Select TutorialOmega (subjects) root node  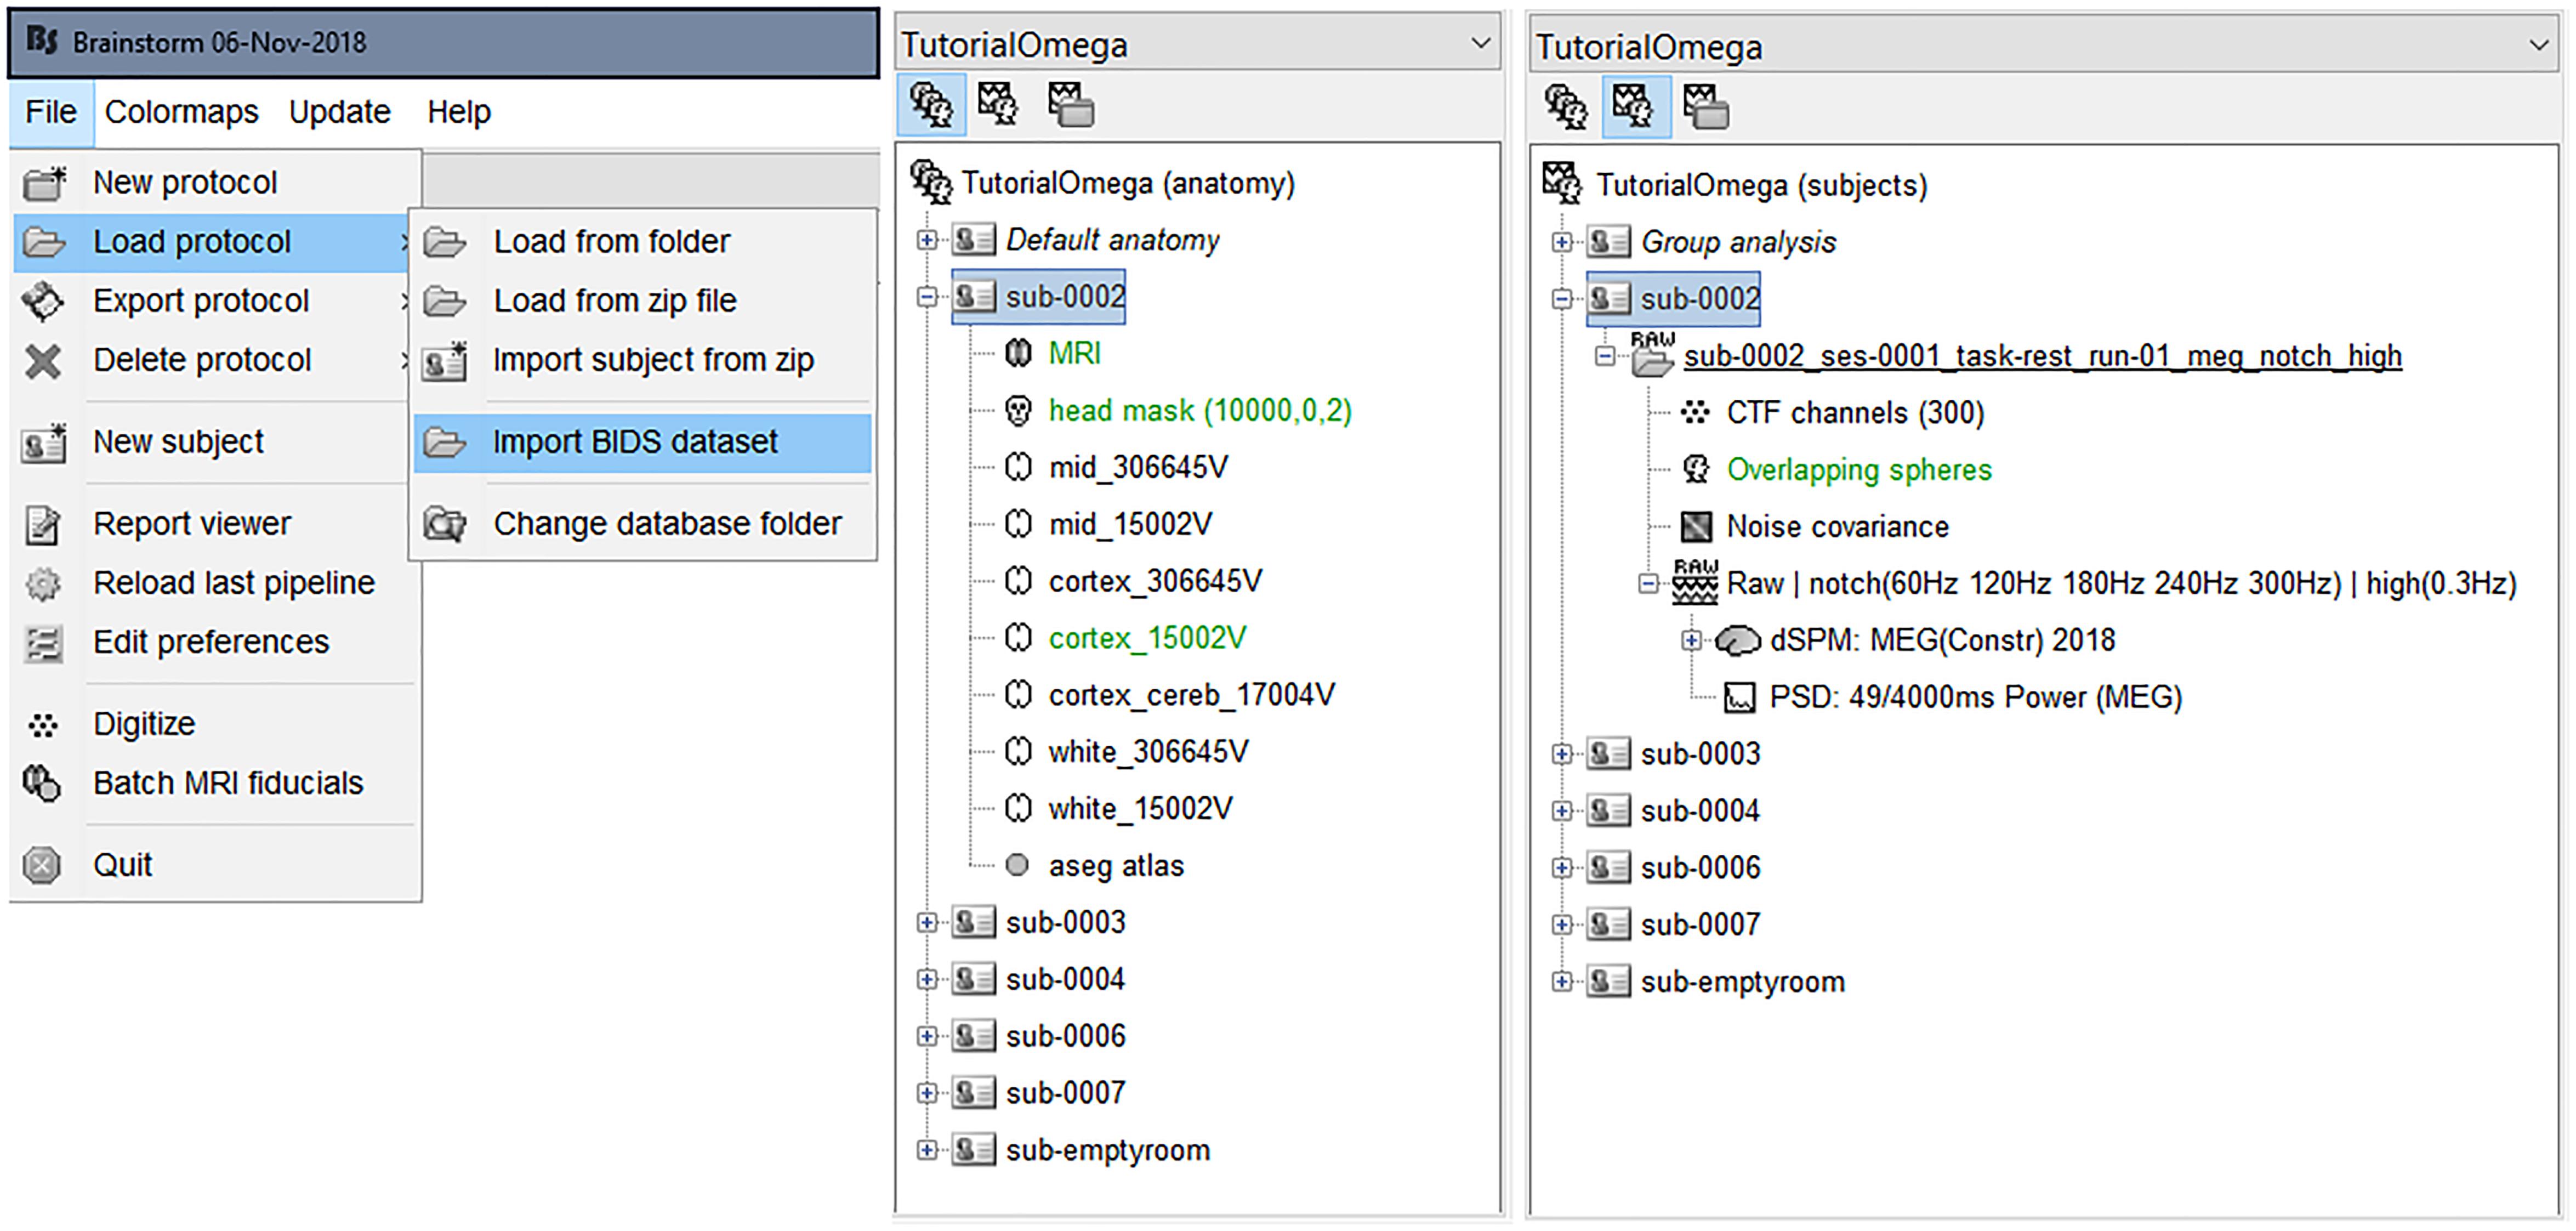pyautogui.click(x=1762, y=185)
